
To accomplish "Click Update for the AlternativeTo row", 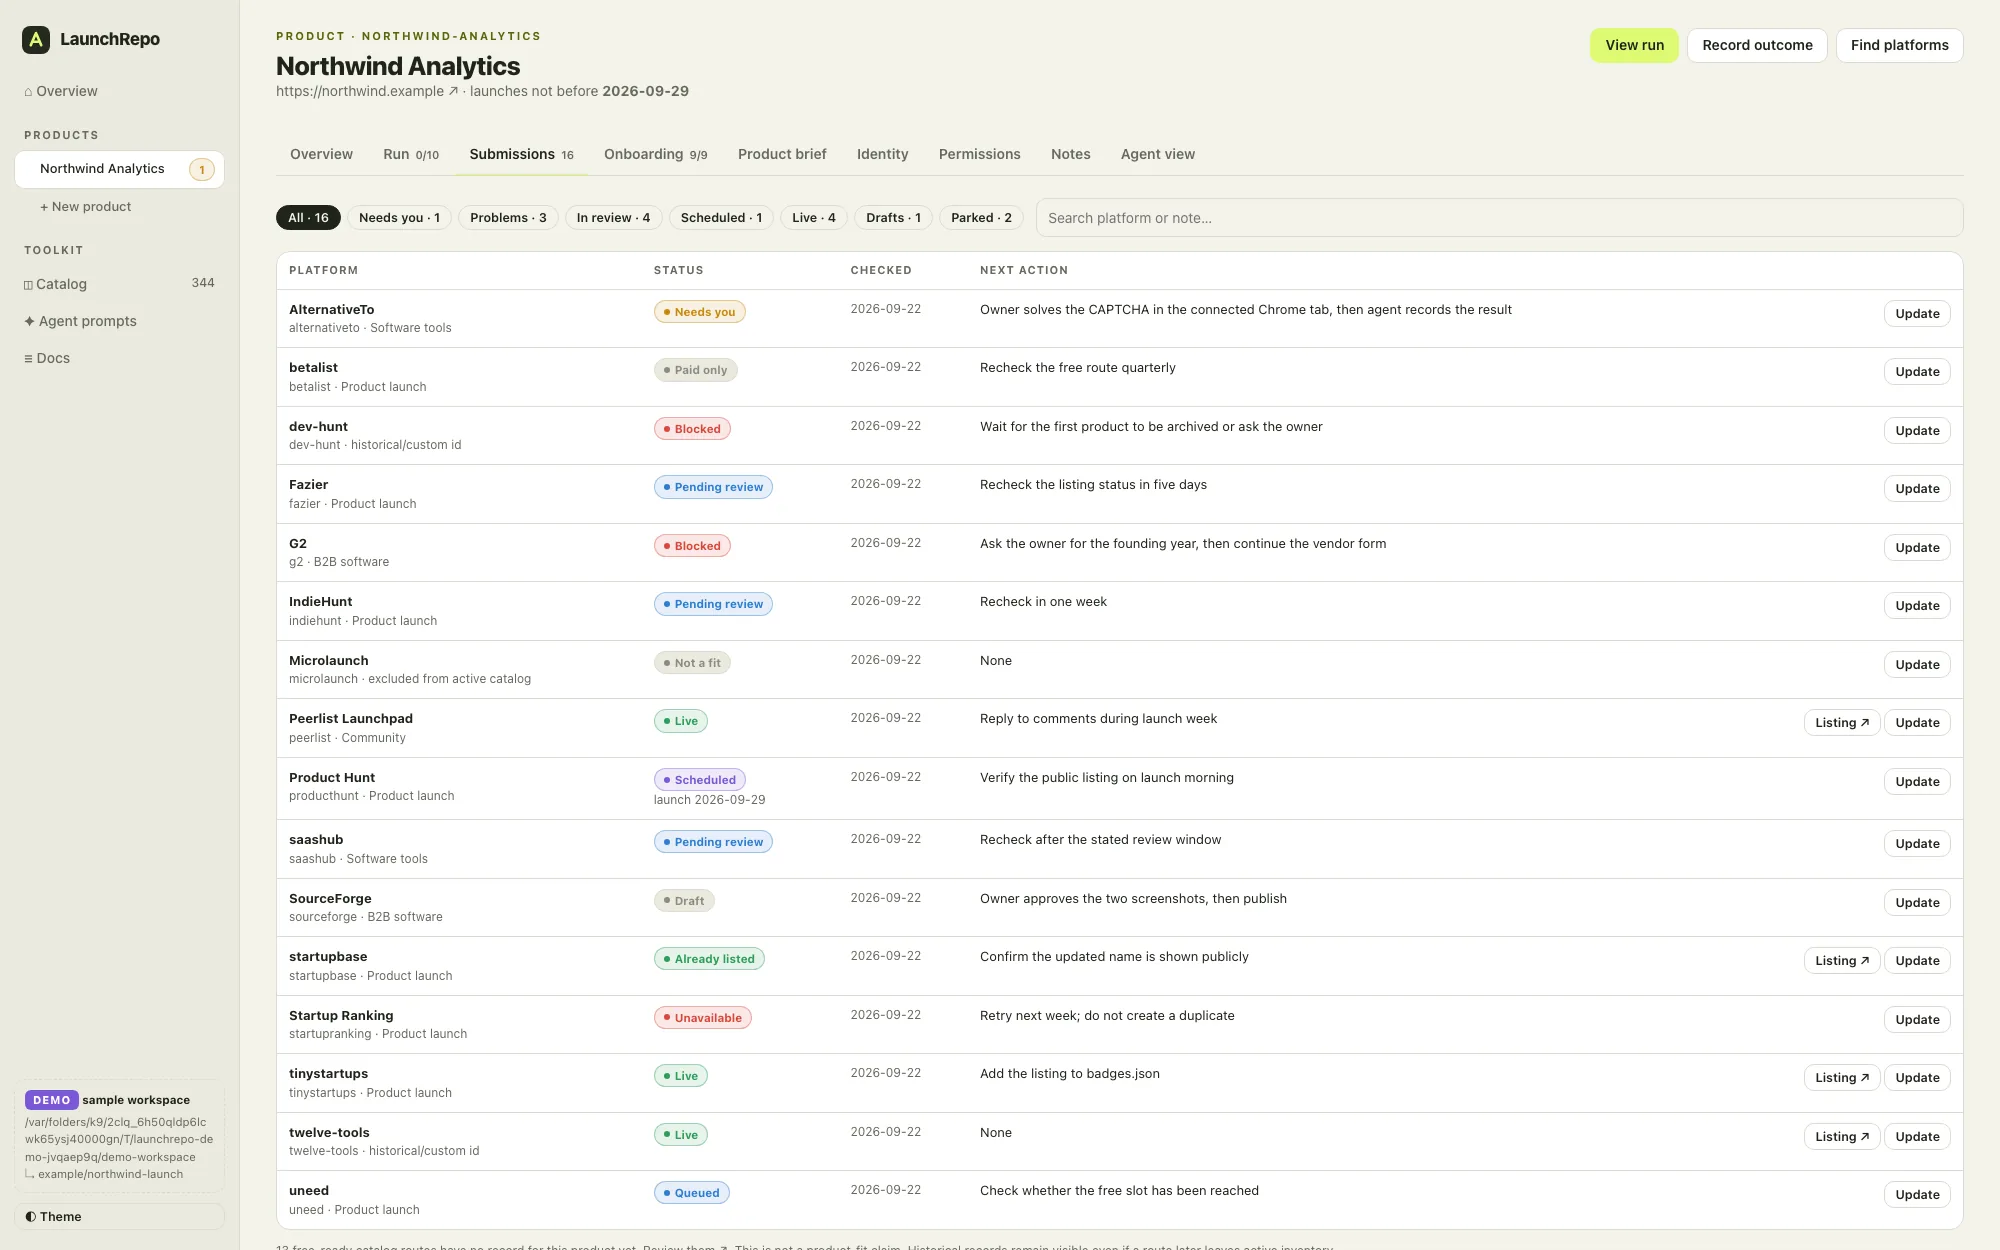I will 1917,314.
